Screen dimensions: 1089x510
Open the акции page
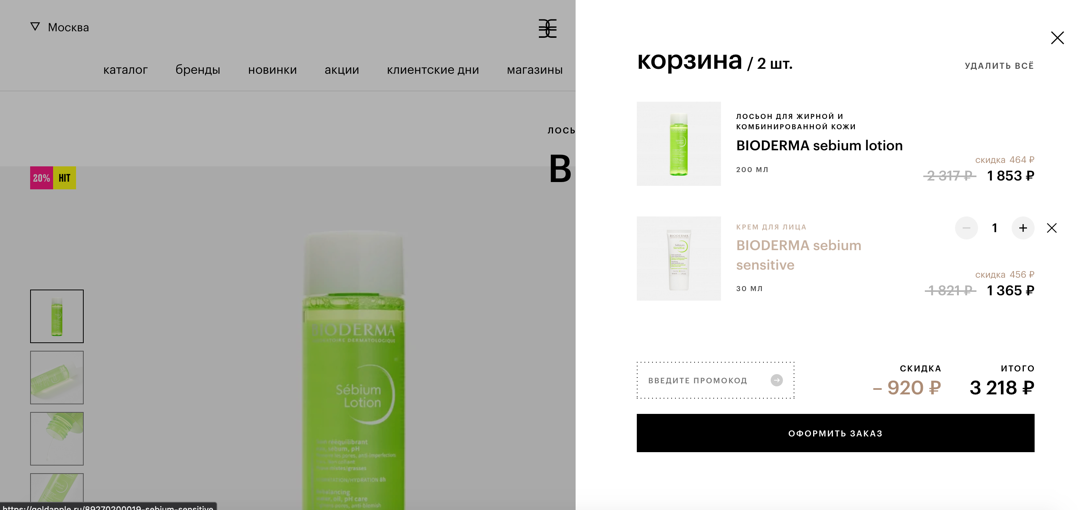pyautogui.click(x=342, y=69)
